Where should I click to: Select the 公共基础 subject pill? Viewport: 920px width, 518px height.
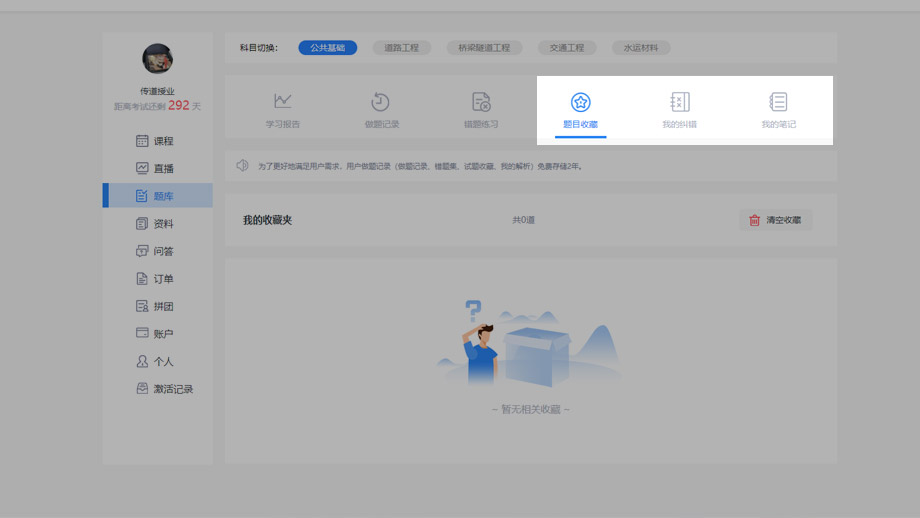coord(327,47)
